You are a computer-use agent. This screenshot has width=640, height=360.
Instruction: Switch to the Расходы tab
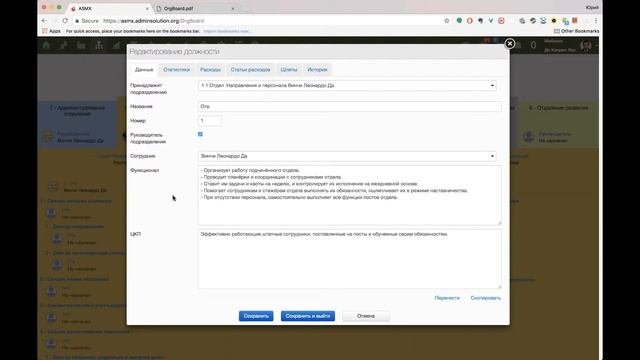(210, 70)
